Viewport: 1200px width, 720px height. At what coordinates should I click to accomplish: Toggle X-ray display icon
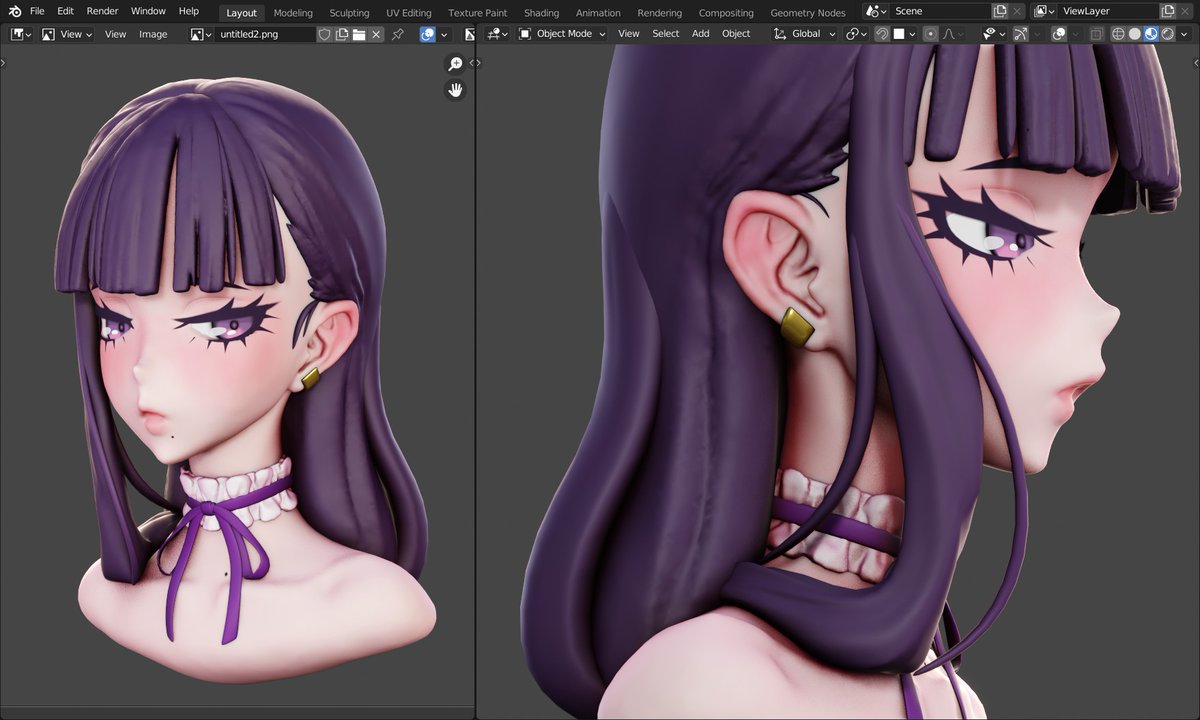[1096, 34]
